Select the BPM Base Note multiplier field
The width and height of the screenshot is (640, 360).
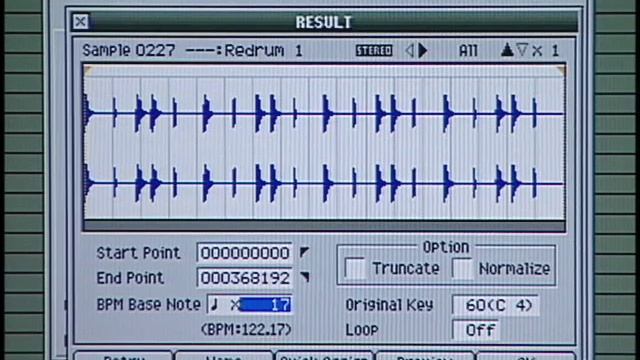click(266, 304)
